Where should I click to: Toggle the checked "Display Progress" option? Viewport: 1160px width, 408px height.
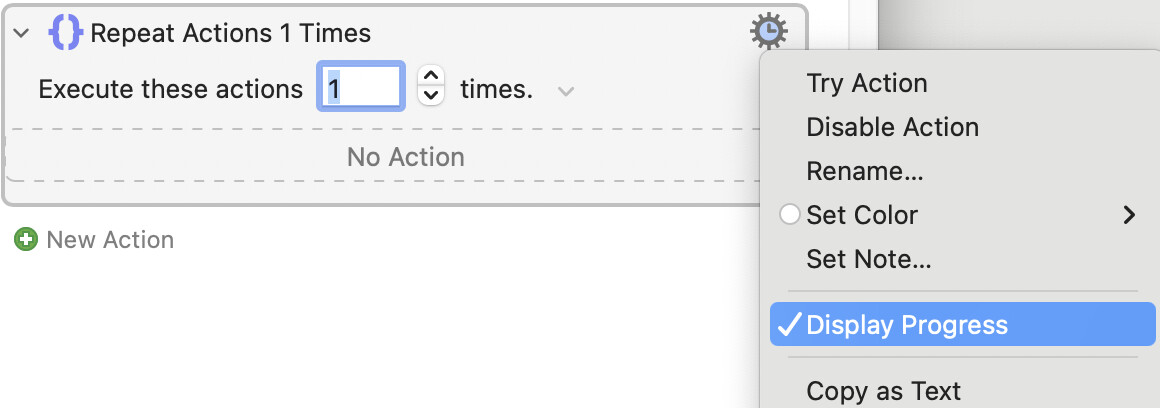click(x=906, y=325)
